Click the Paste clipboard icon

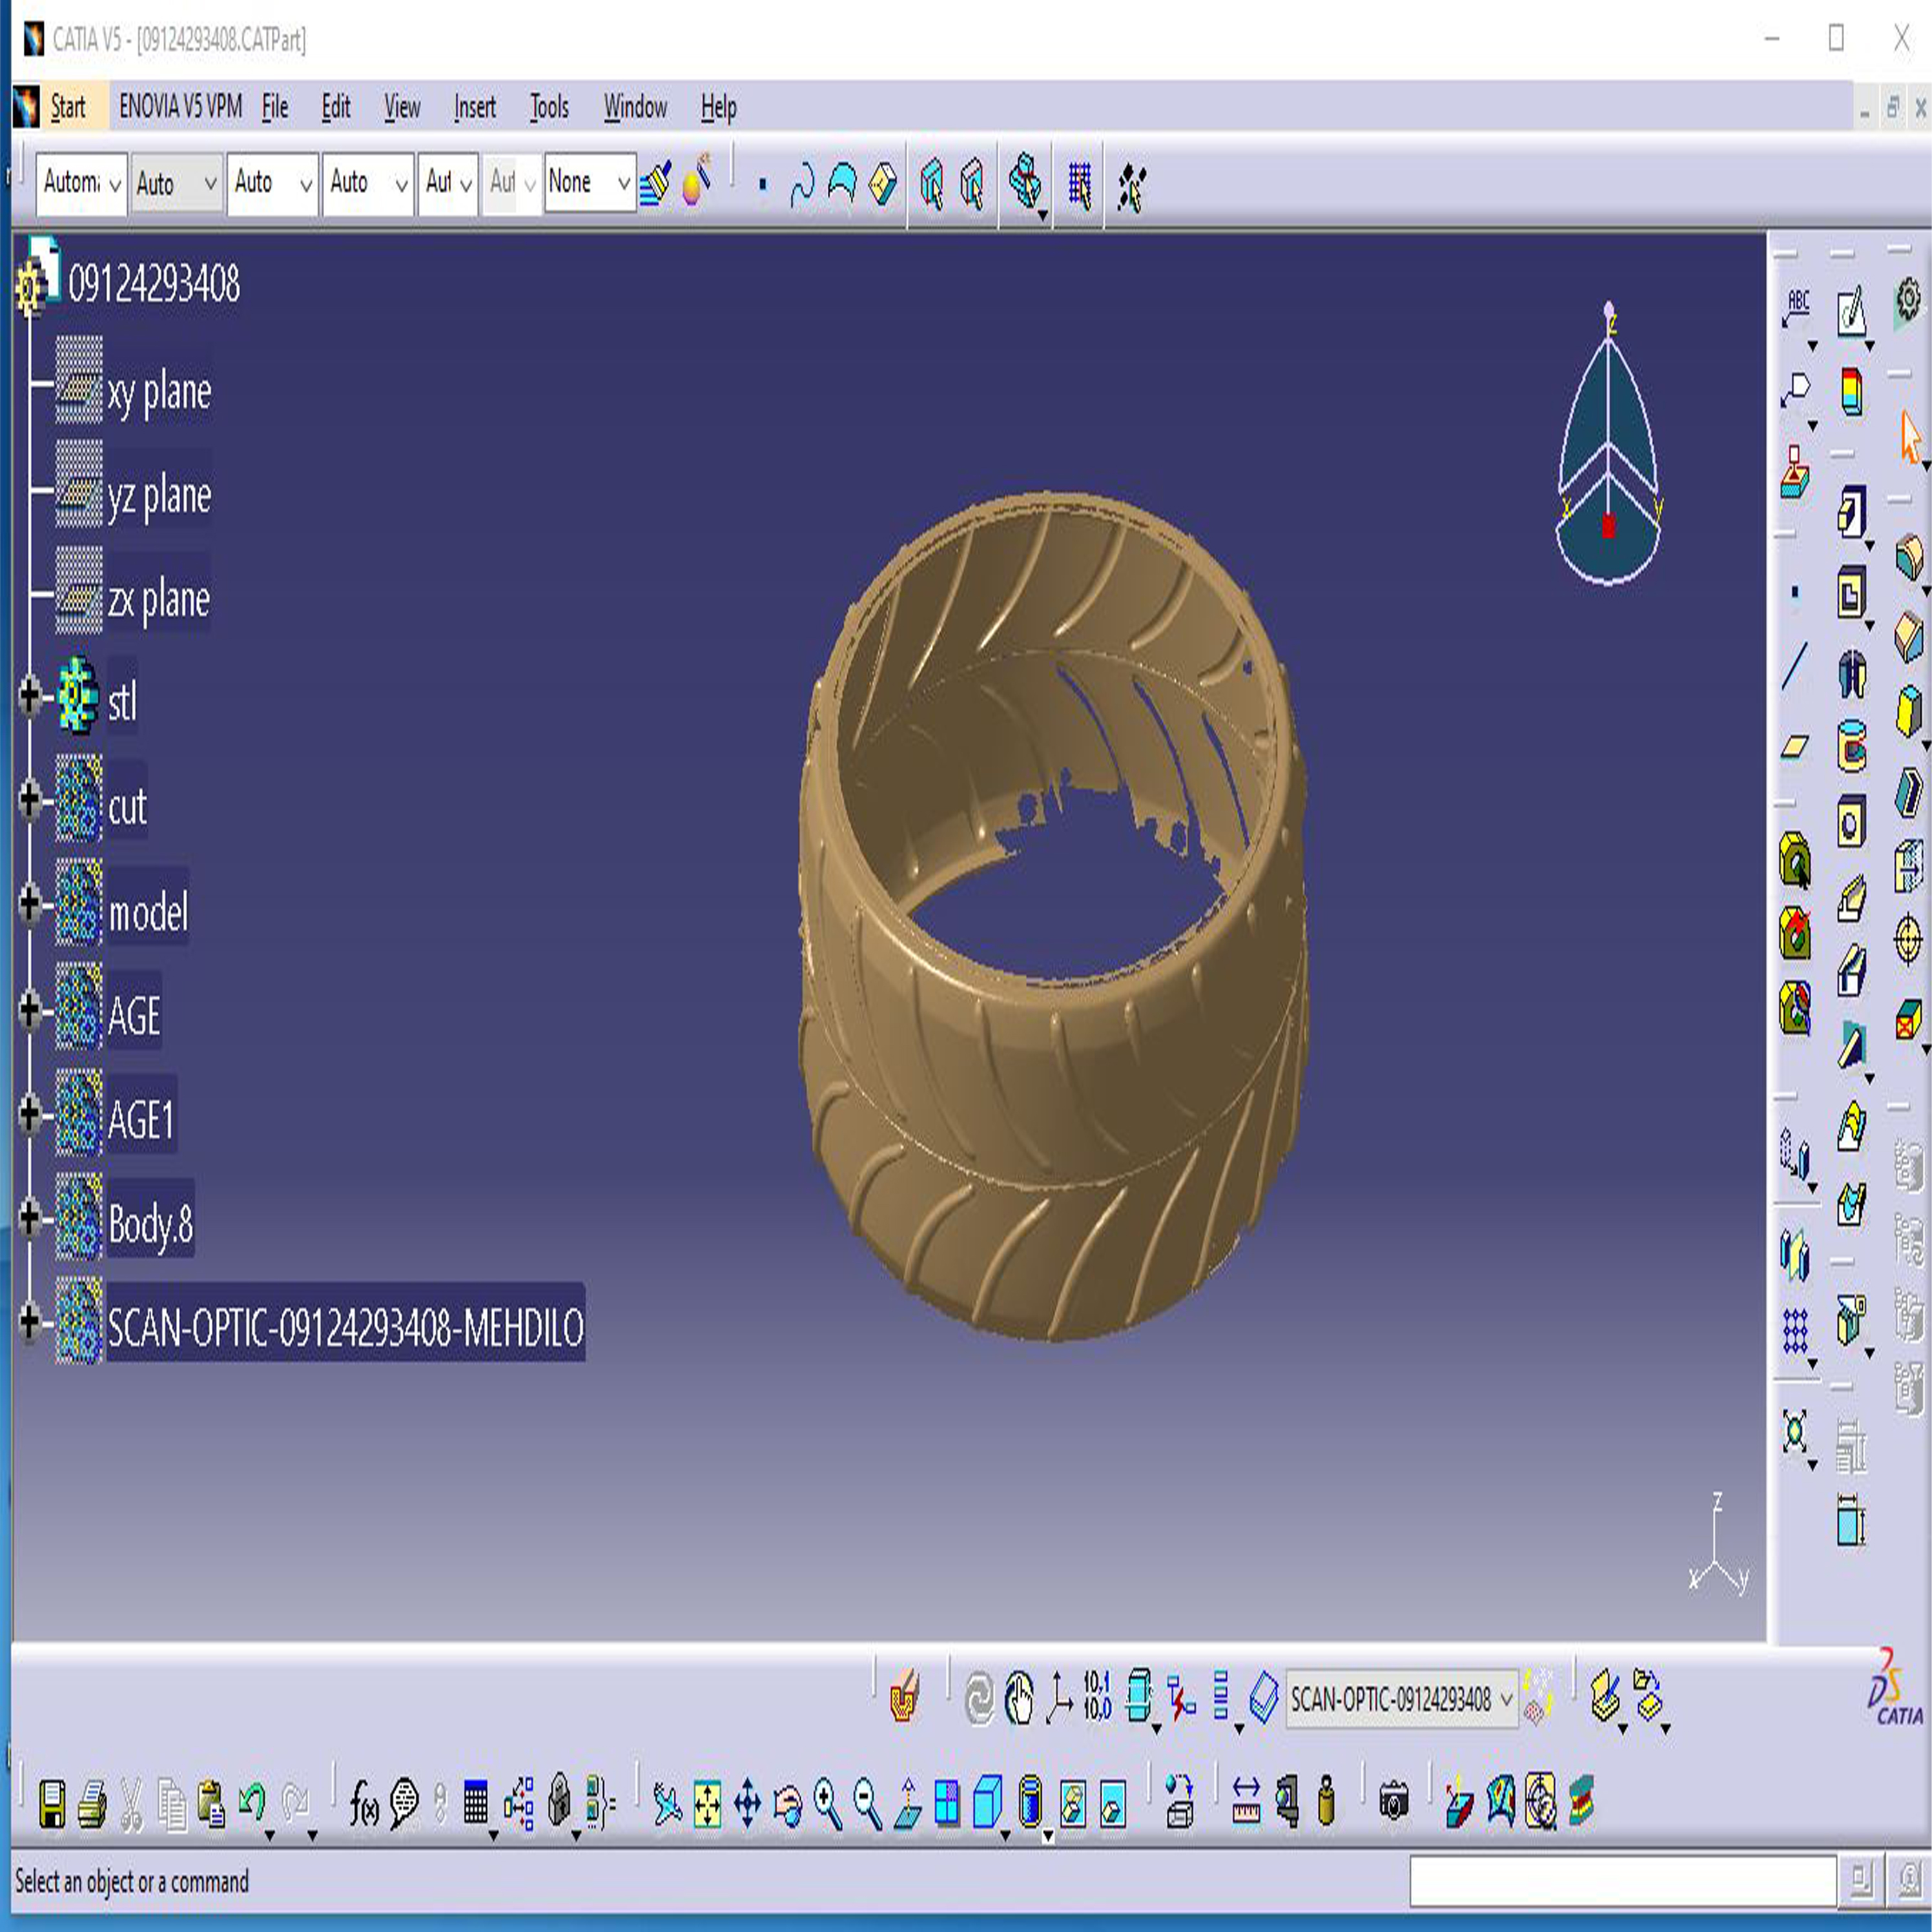[211, 1804]
